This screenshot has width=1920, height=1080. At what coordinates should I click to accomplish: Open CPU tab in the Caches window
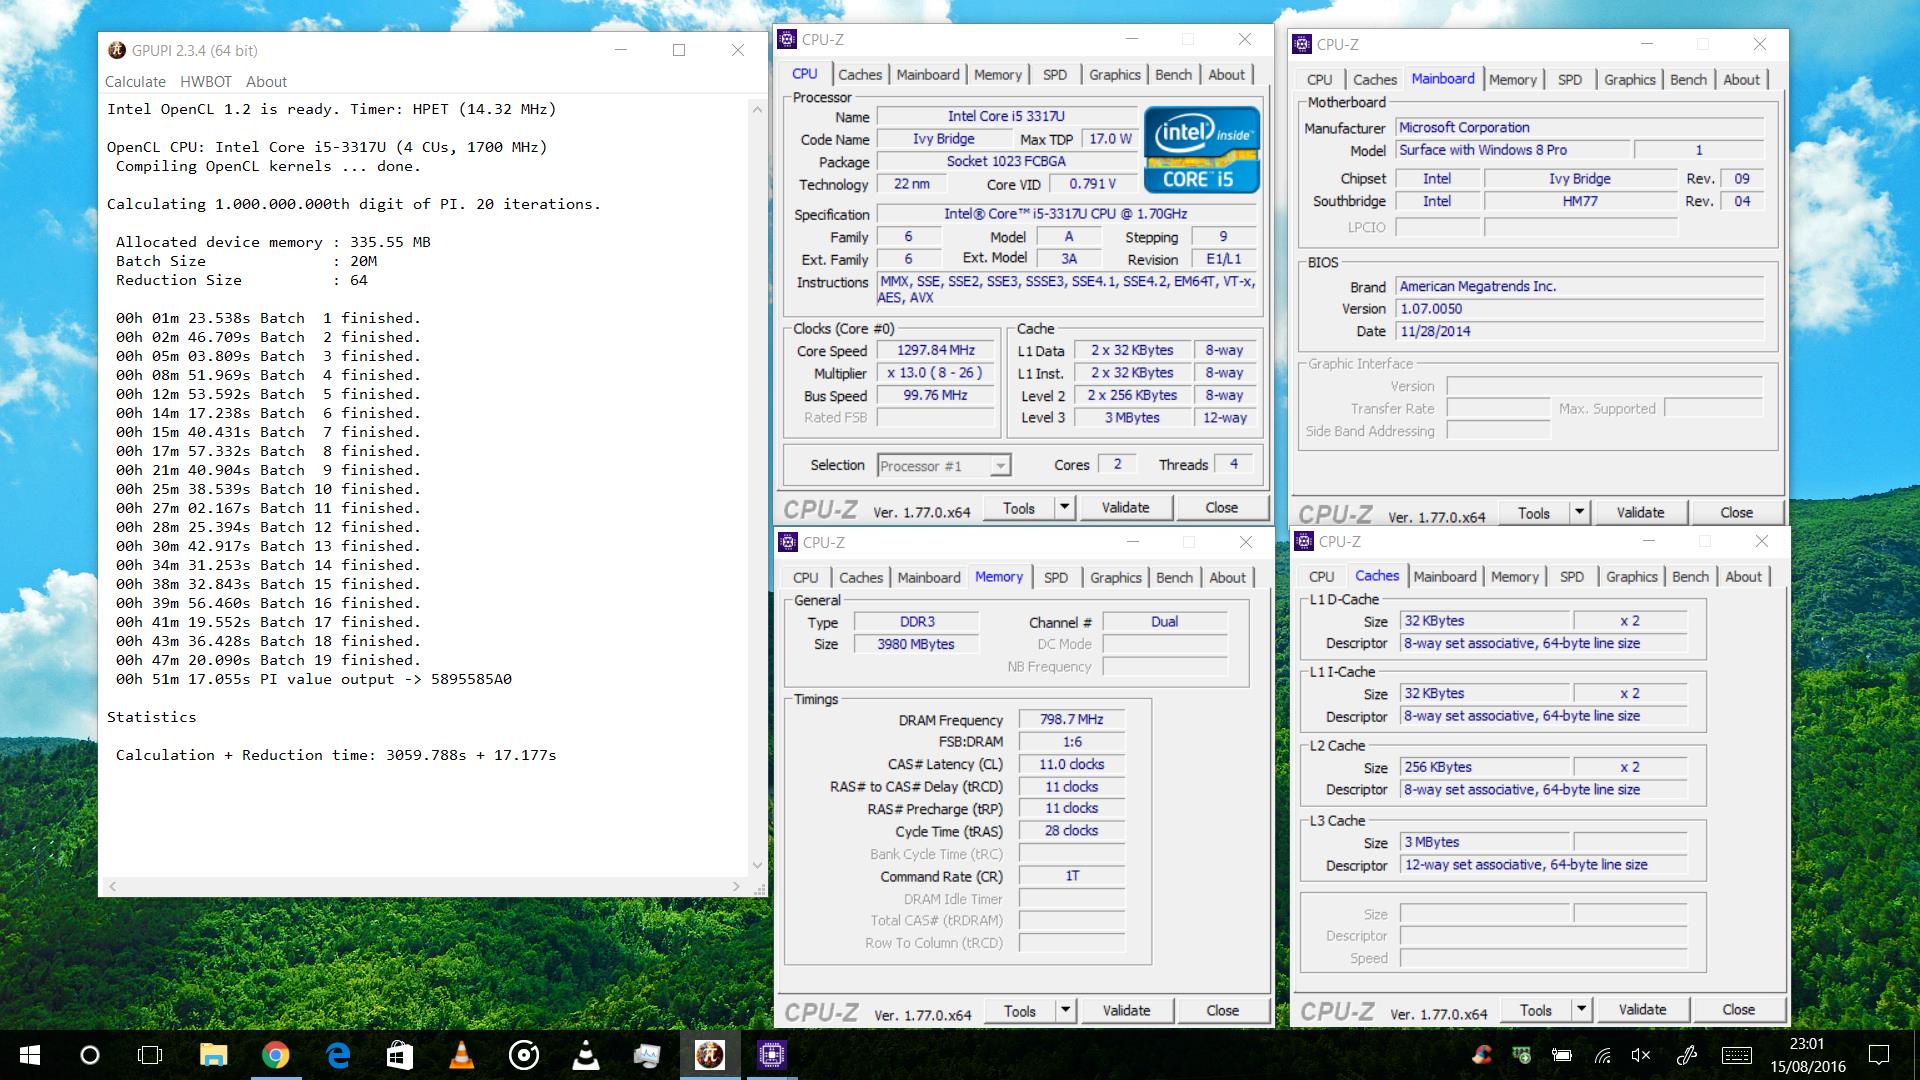pyautogui.click(x=1322, y=577)
